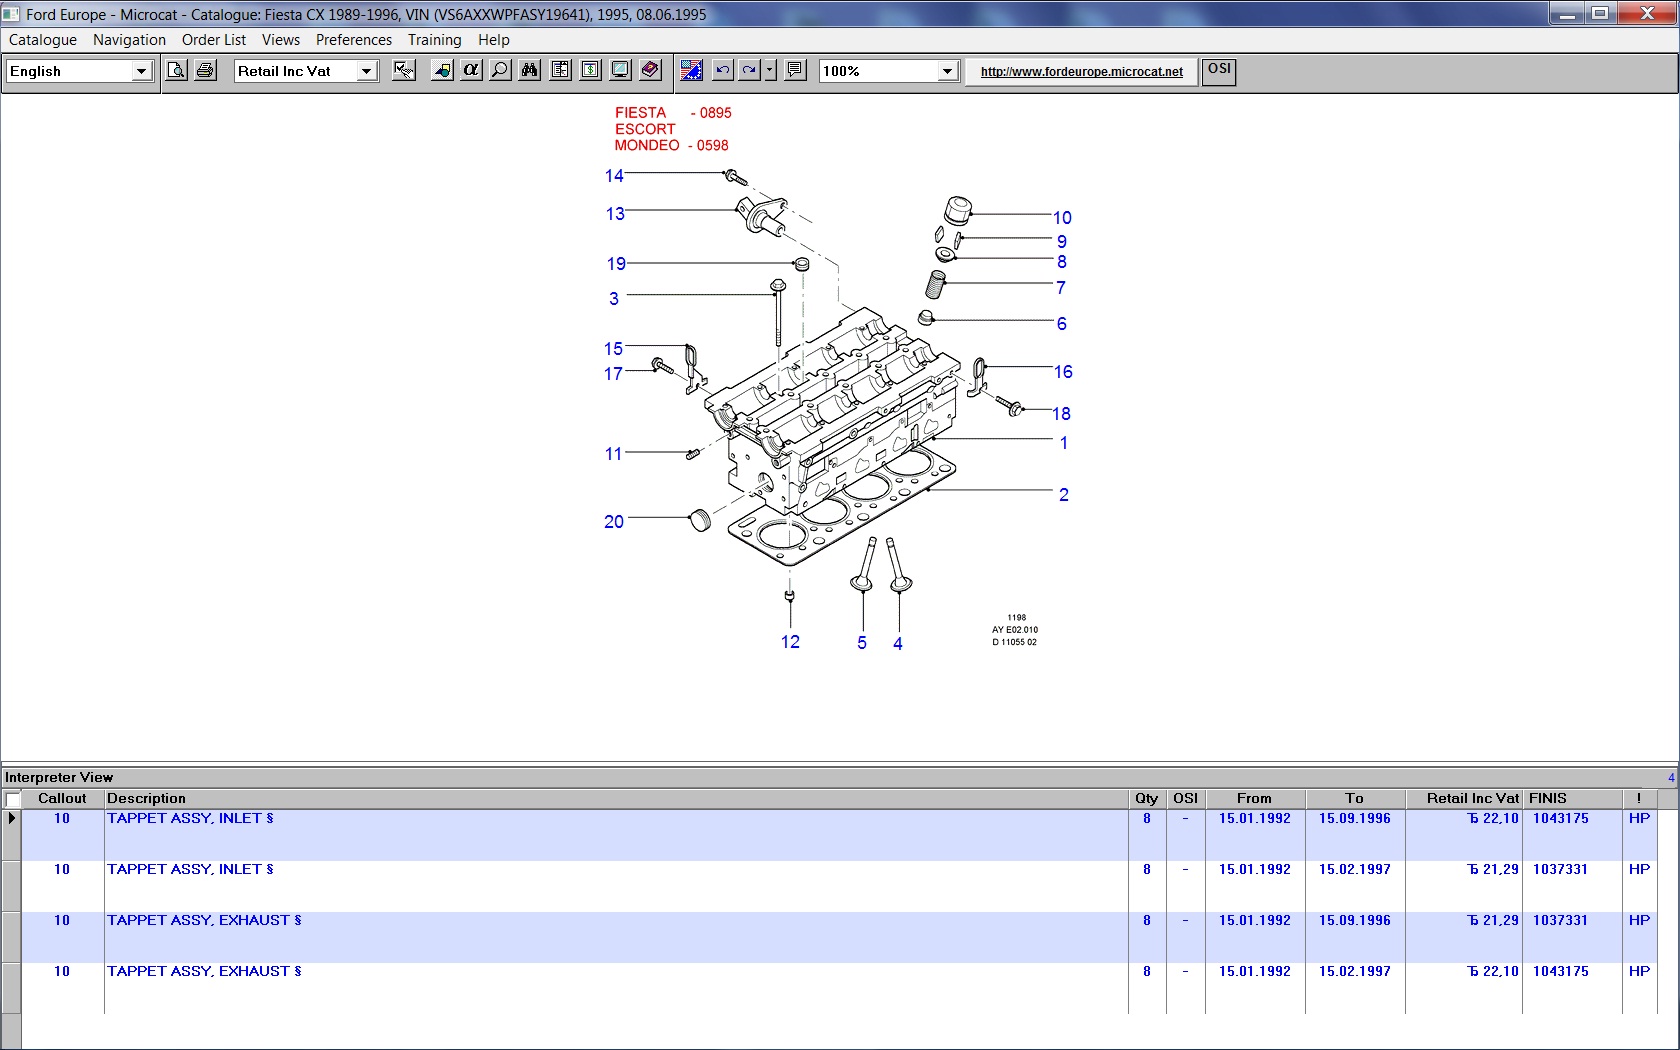Select callout 13 on the diagram
Image resolution: width=1680 pixels, height=1050 pixels.
(615, 214)
